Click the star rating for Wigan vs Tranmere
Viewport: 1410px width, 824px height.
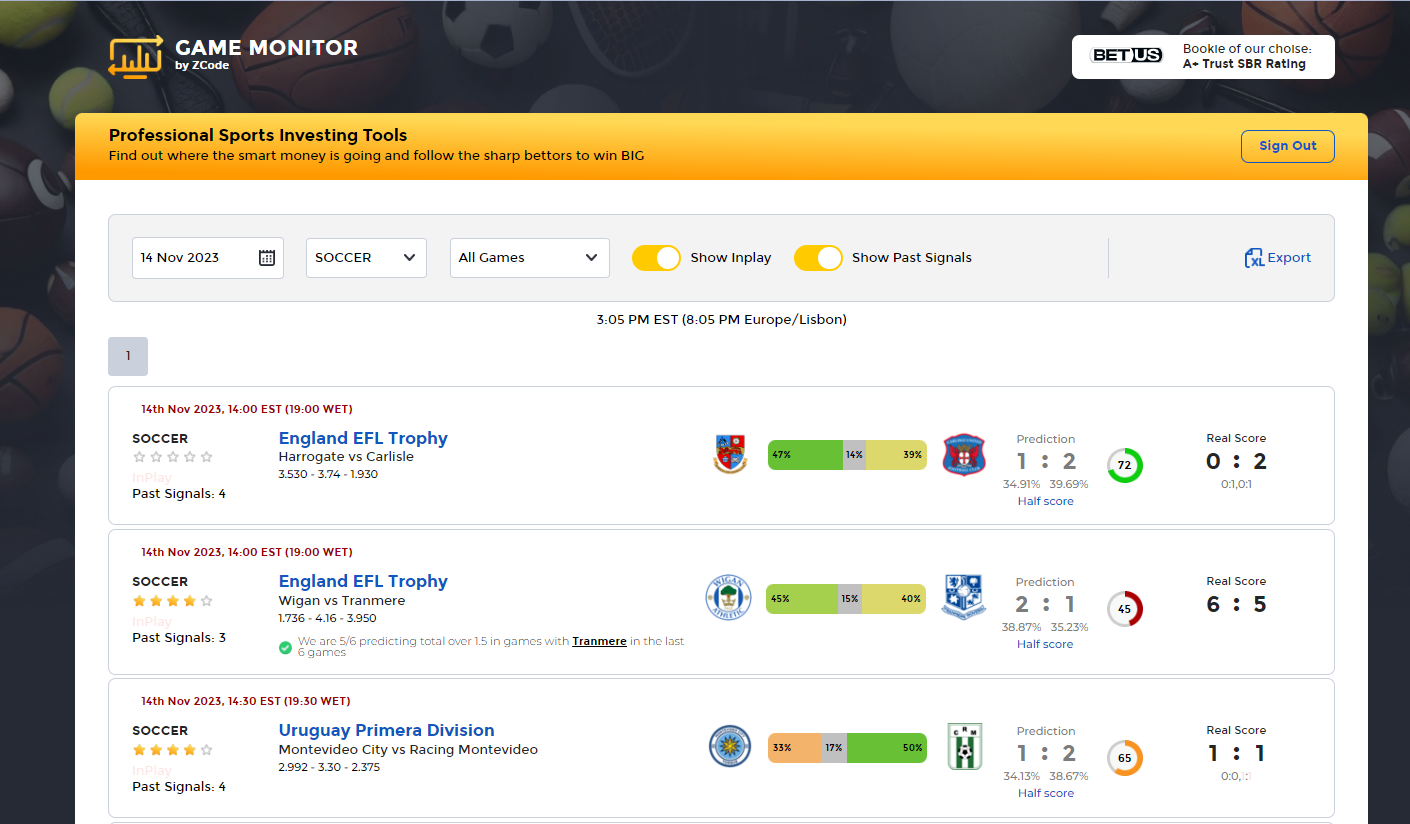[x=173, y=601]
